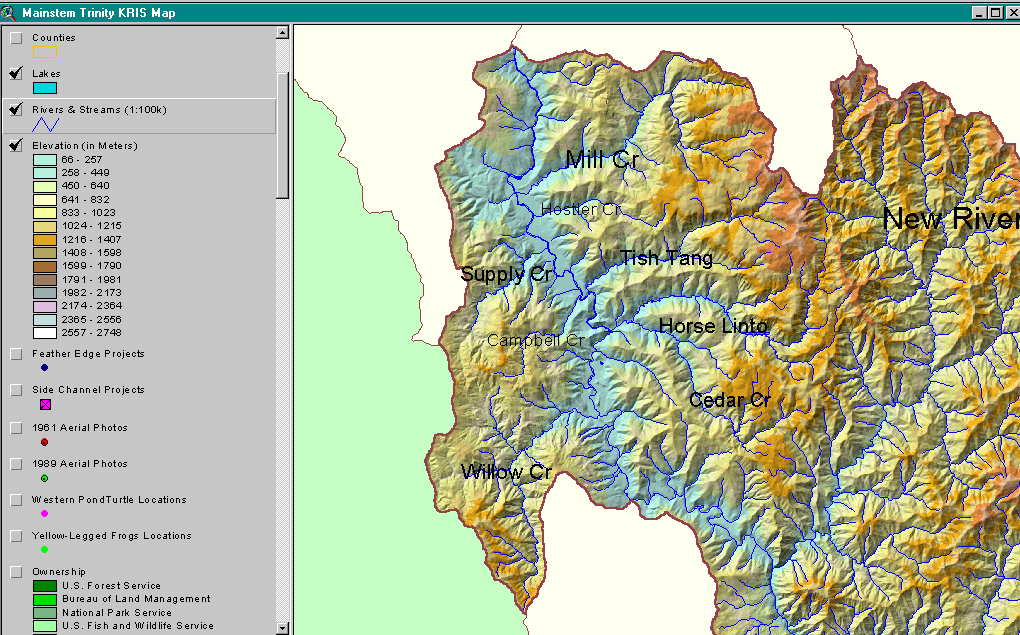Click the Hostler Cr map label
The width and height of the screenshot is (1020, 635).
[581, 209]
